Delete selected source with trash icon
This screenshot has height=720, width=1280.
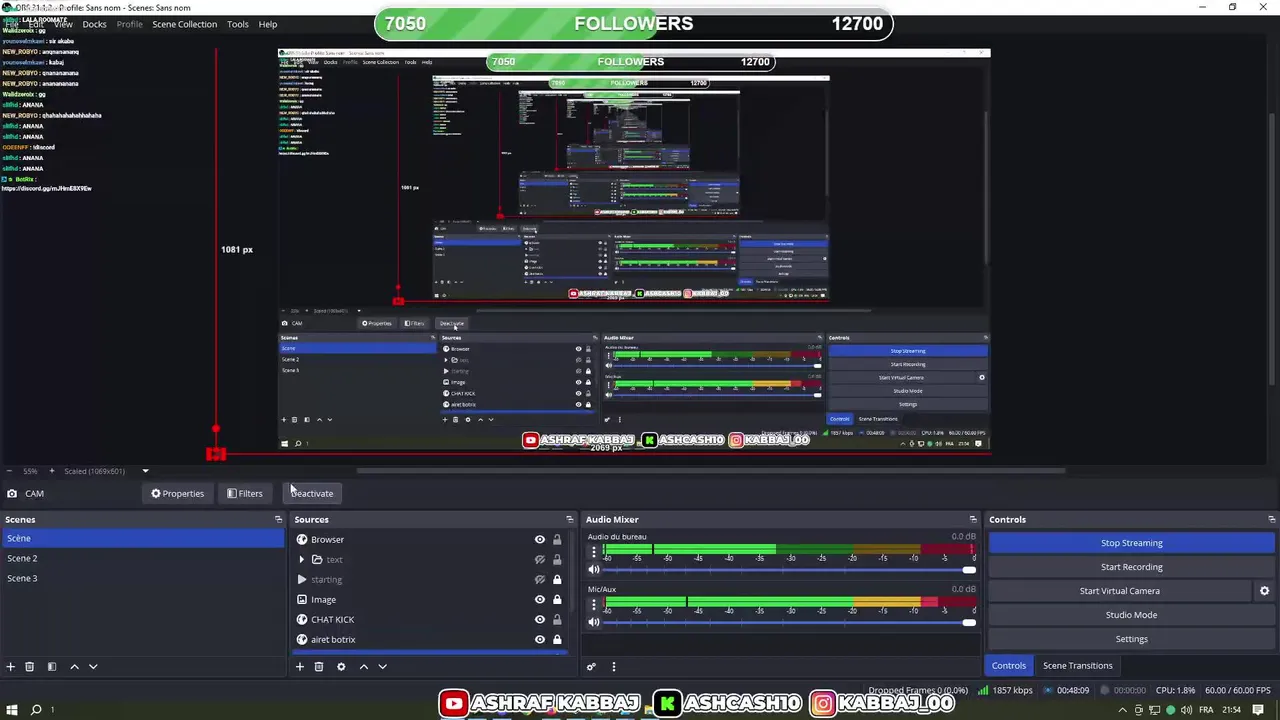(319, 667)
